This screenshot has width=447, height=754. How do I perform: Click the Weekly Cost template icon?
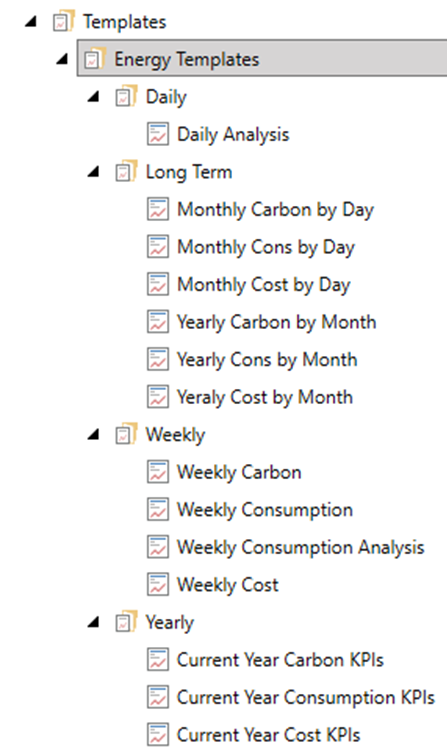coord(158,584)
